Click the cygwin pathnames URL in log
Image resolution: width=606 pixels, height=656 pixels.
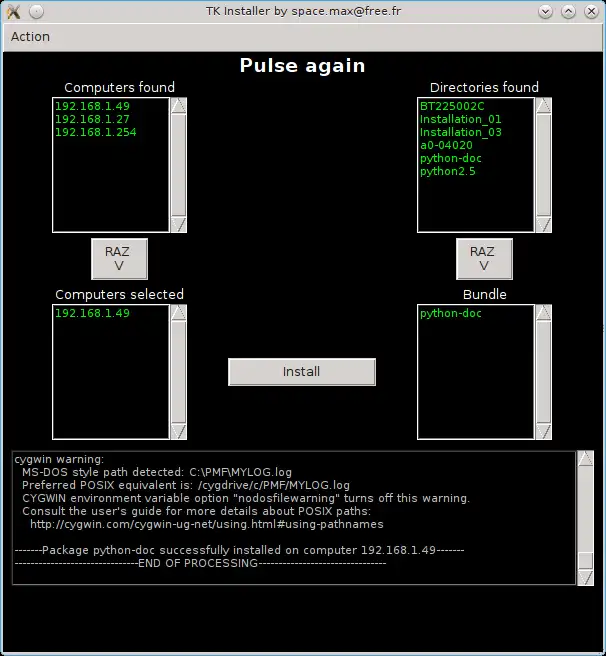207,524
